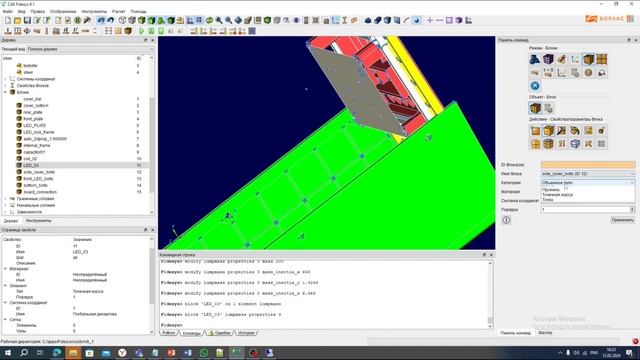Select cover_bottom block in the tree

36,106
